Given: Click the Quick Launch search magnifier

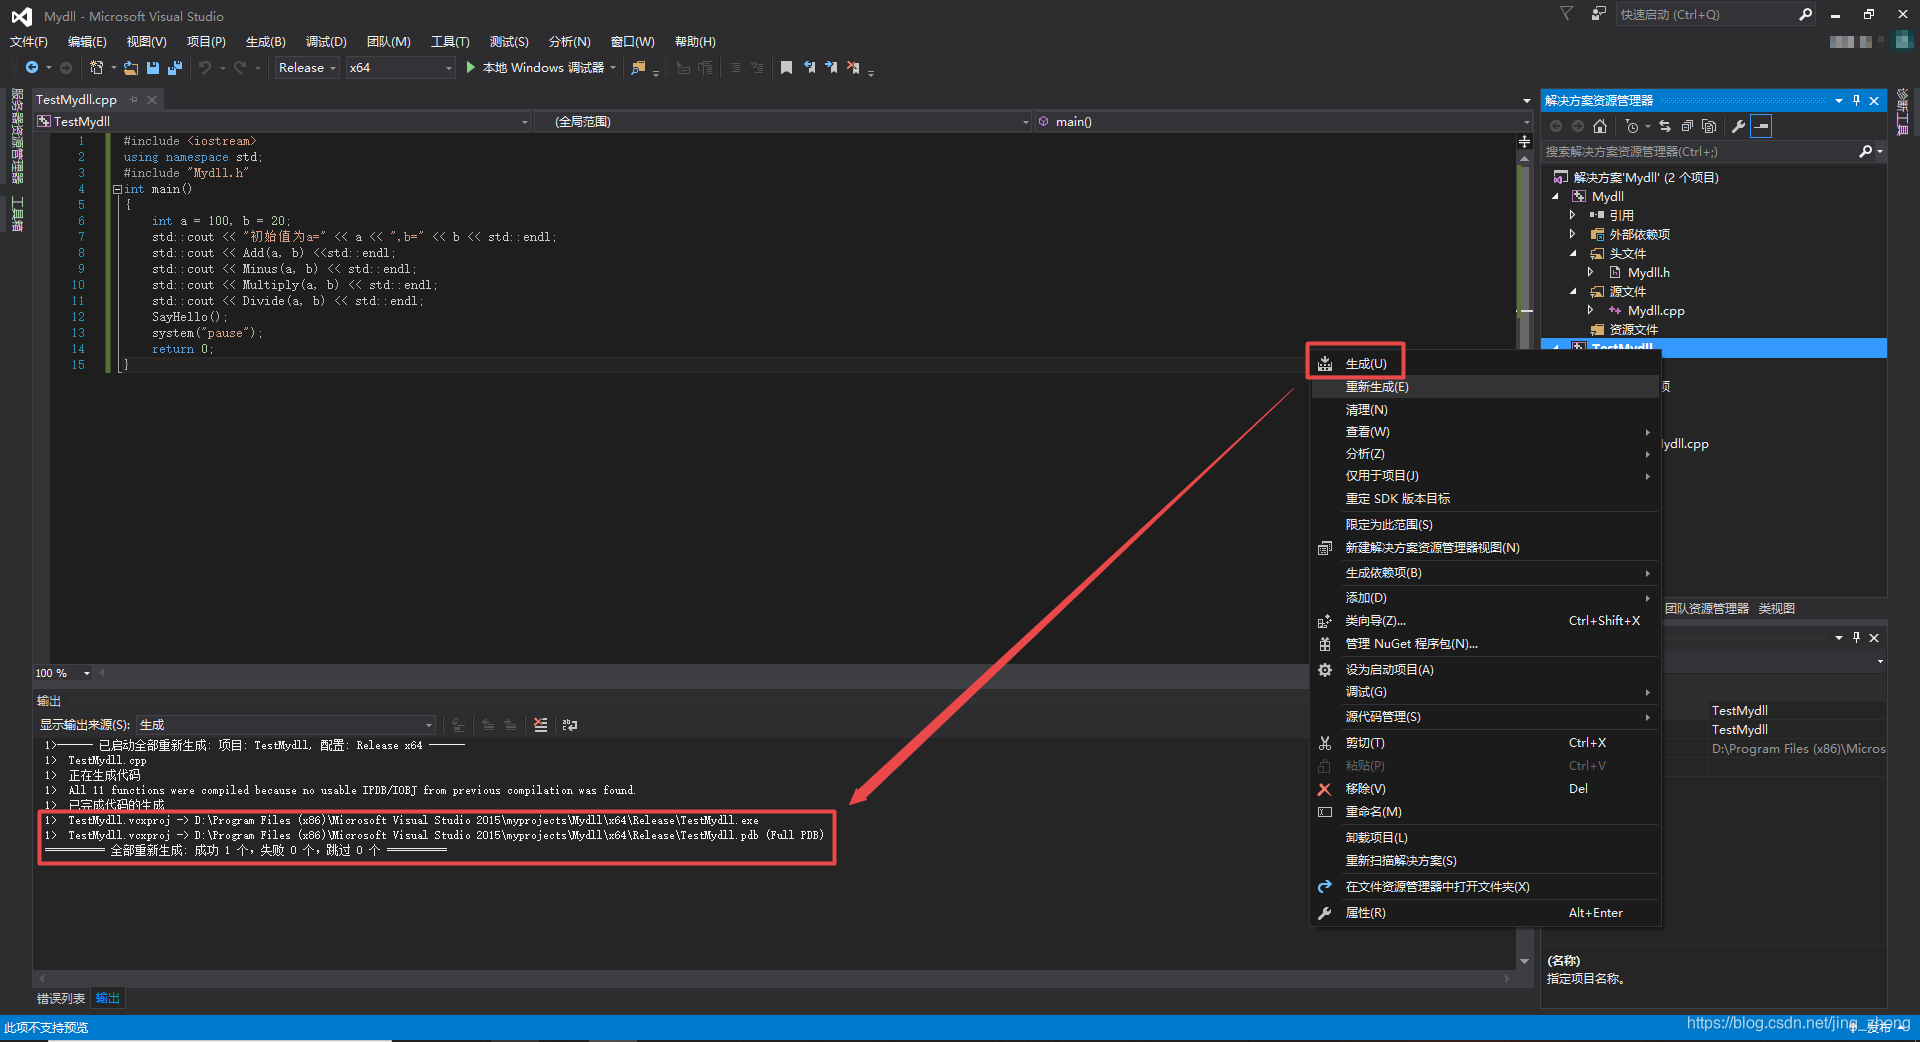Looking at the screenshot, I should click(x=1805, y=14).
